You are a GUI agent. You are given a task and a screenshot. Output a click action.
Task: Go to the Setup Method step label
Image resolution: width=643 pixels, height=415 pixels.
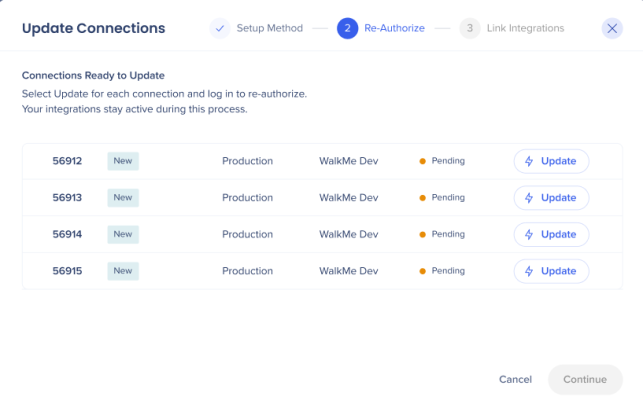269,28
